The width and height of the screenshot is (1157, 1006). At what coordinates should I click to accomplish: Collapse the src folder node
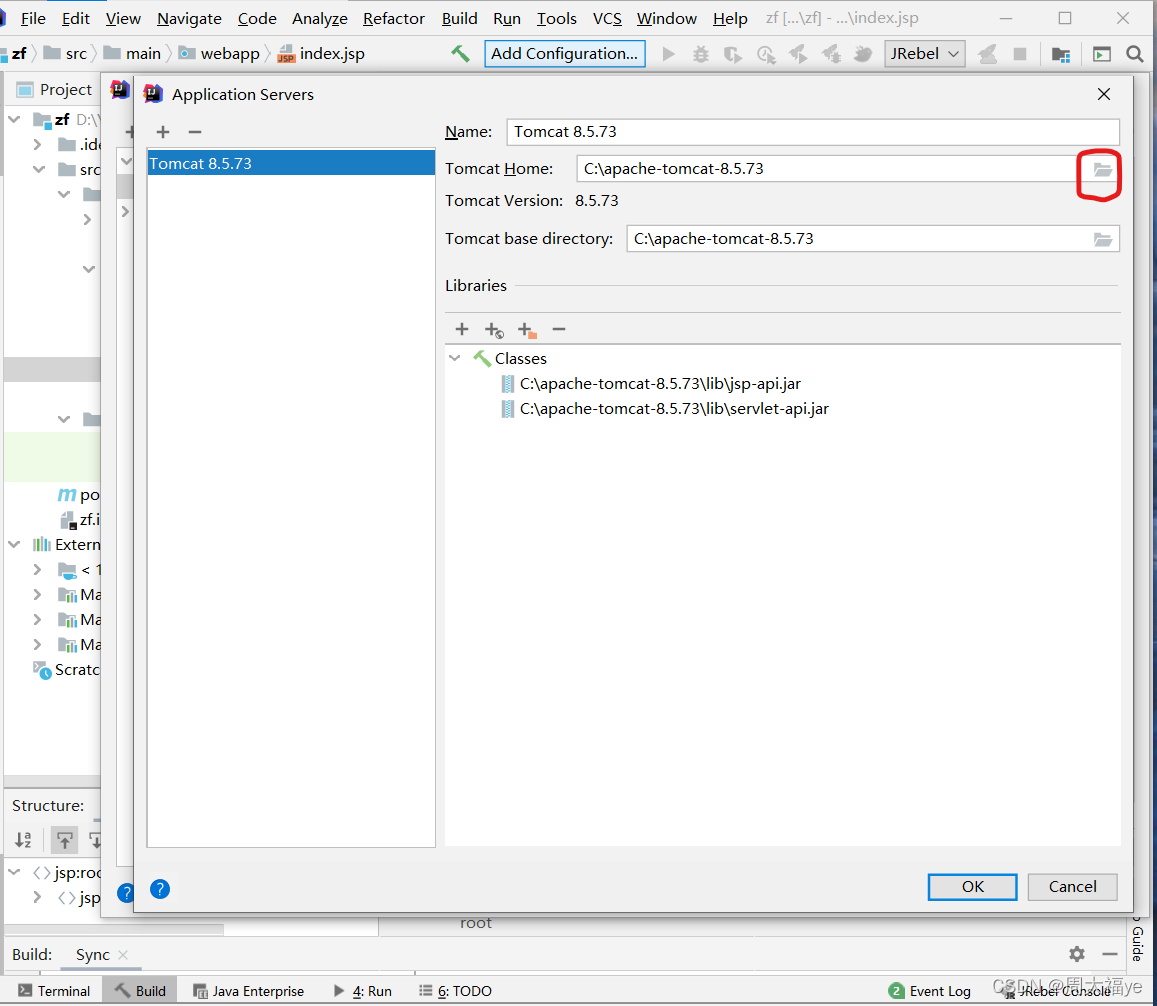[38, 169]
